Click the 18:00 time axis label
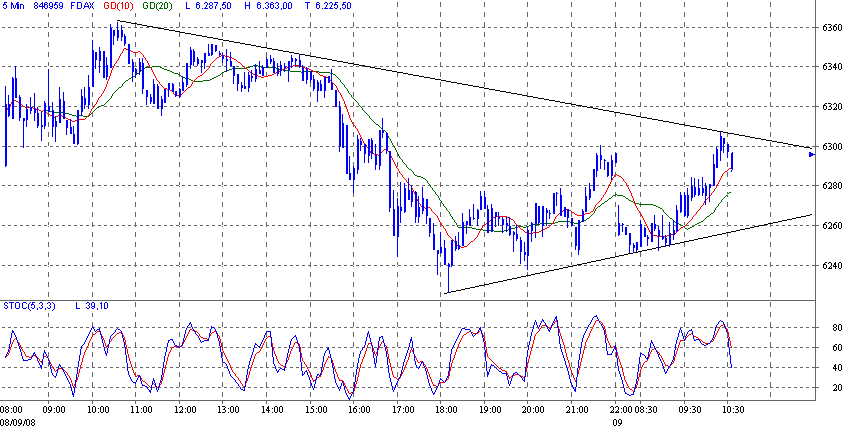 pos(447,410)
